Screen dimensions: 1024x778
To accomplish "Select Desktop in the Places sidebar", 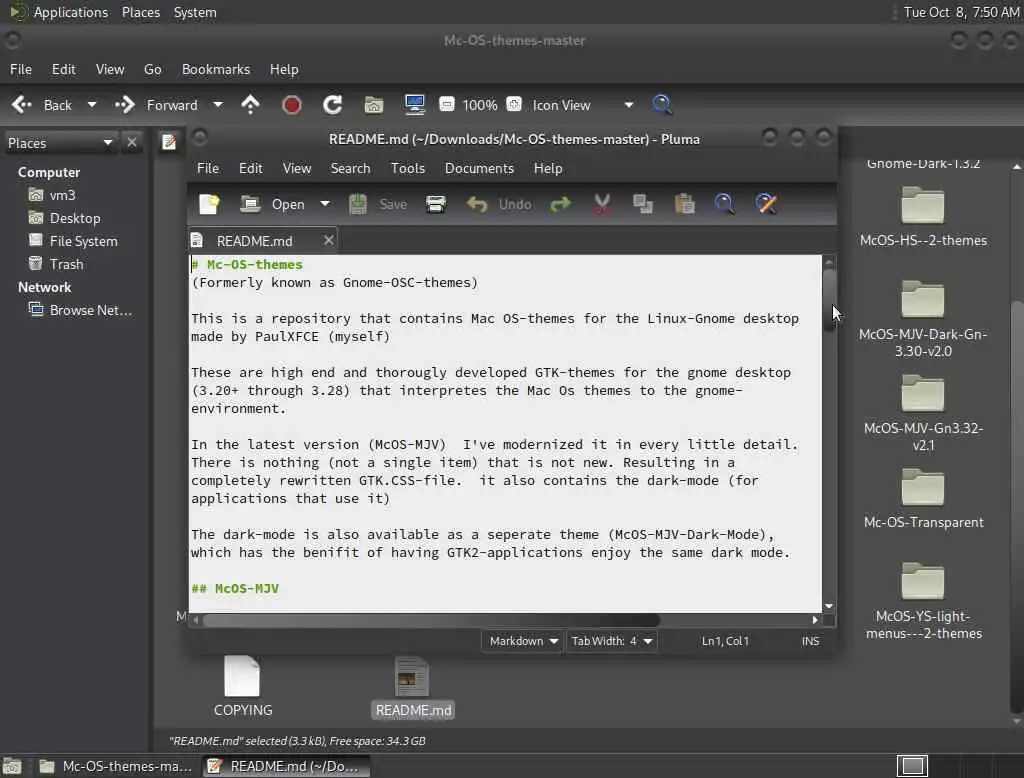I will tap(75, 218).
